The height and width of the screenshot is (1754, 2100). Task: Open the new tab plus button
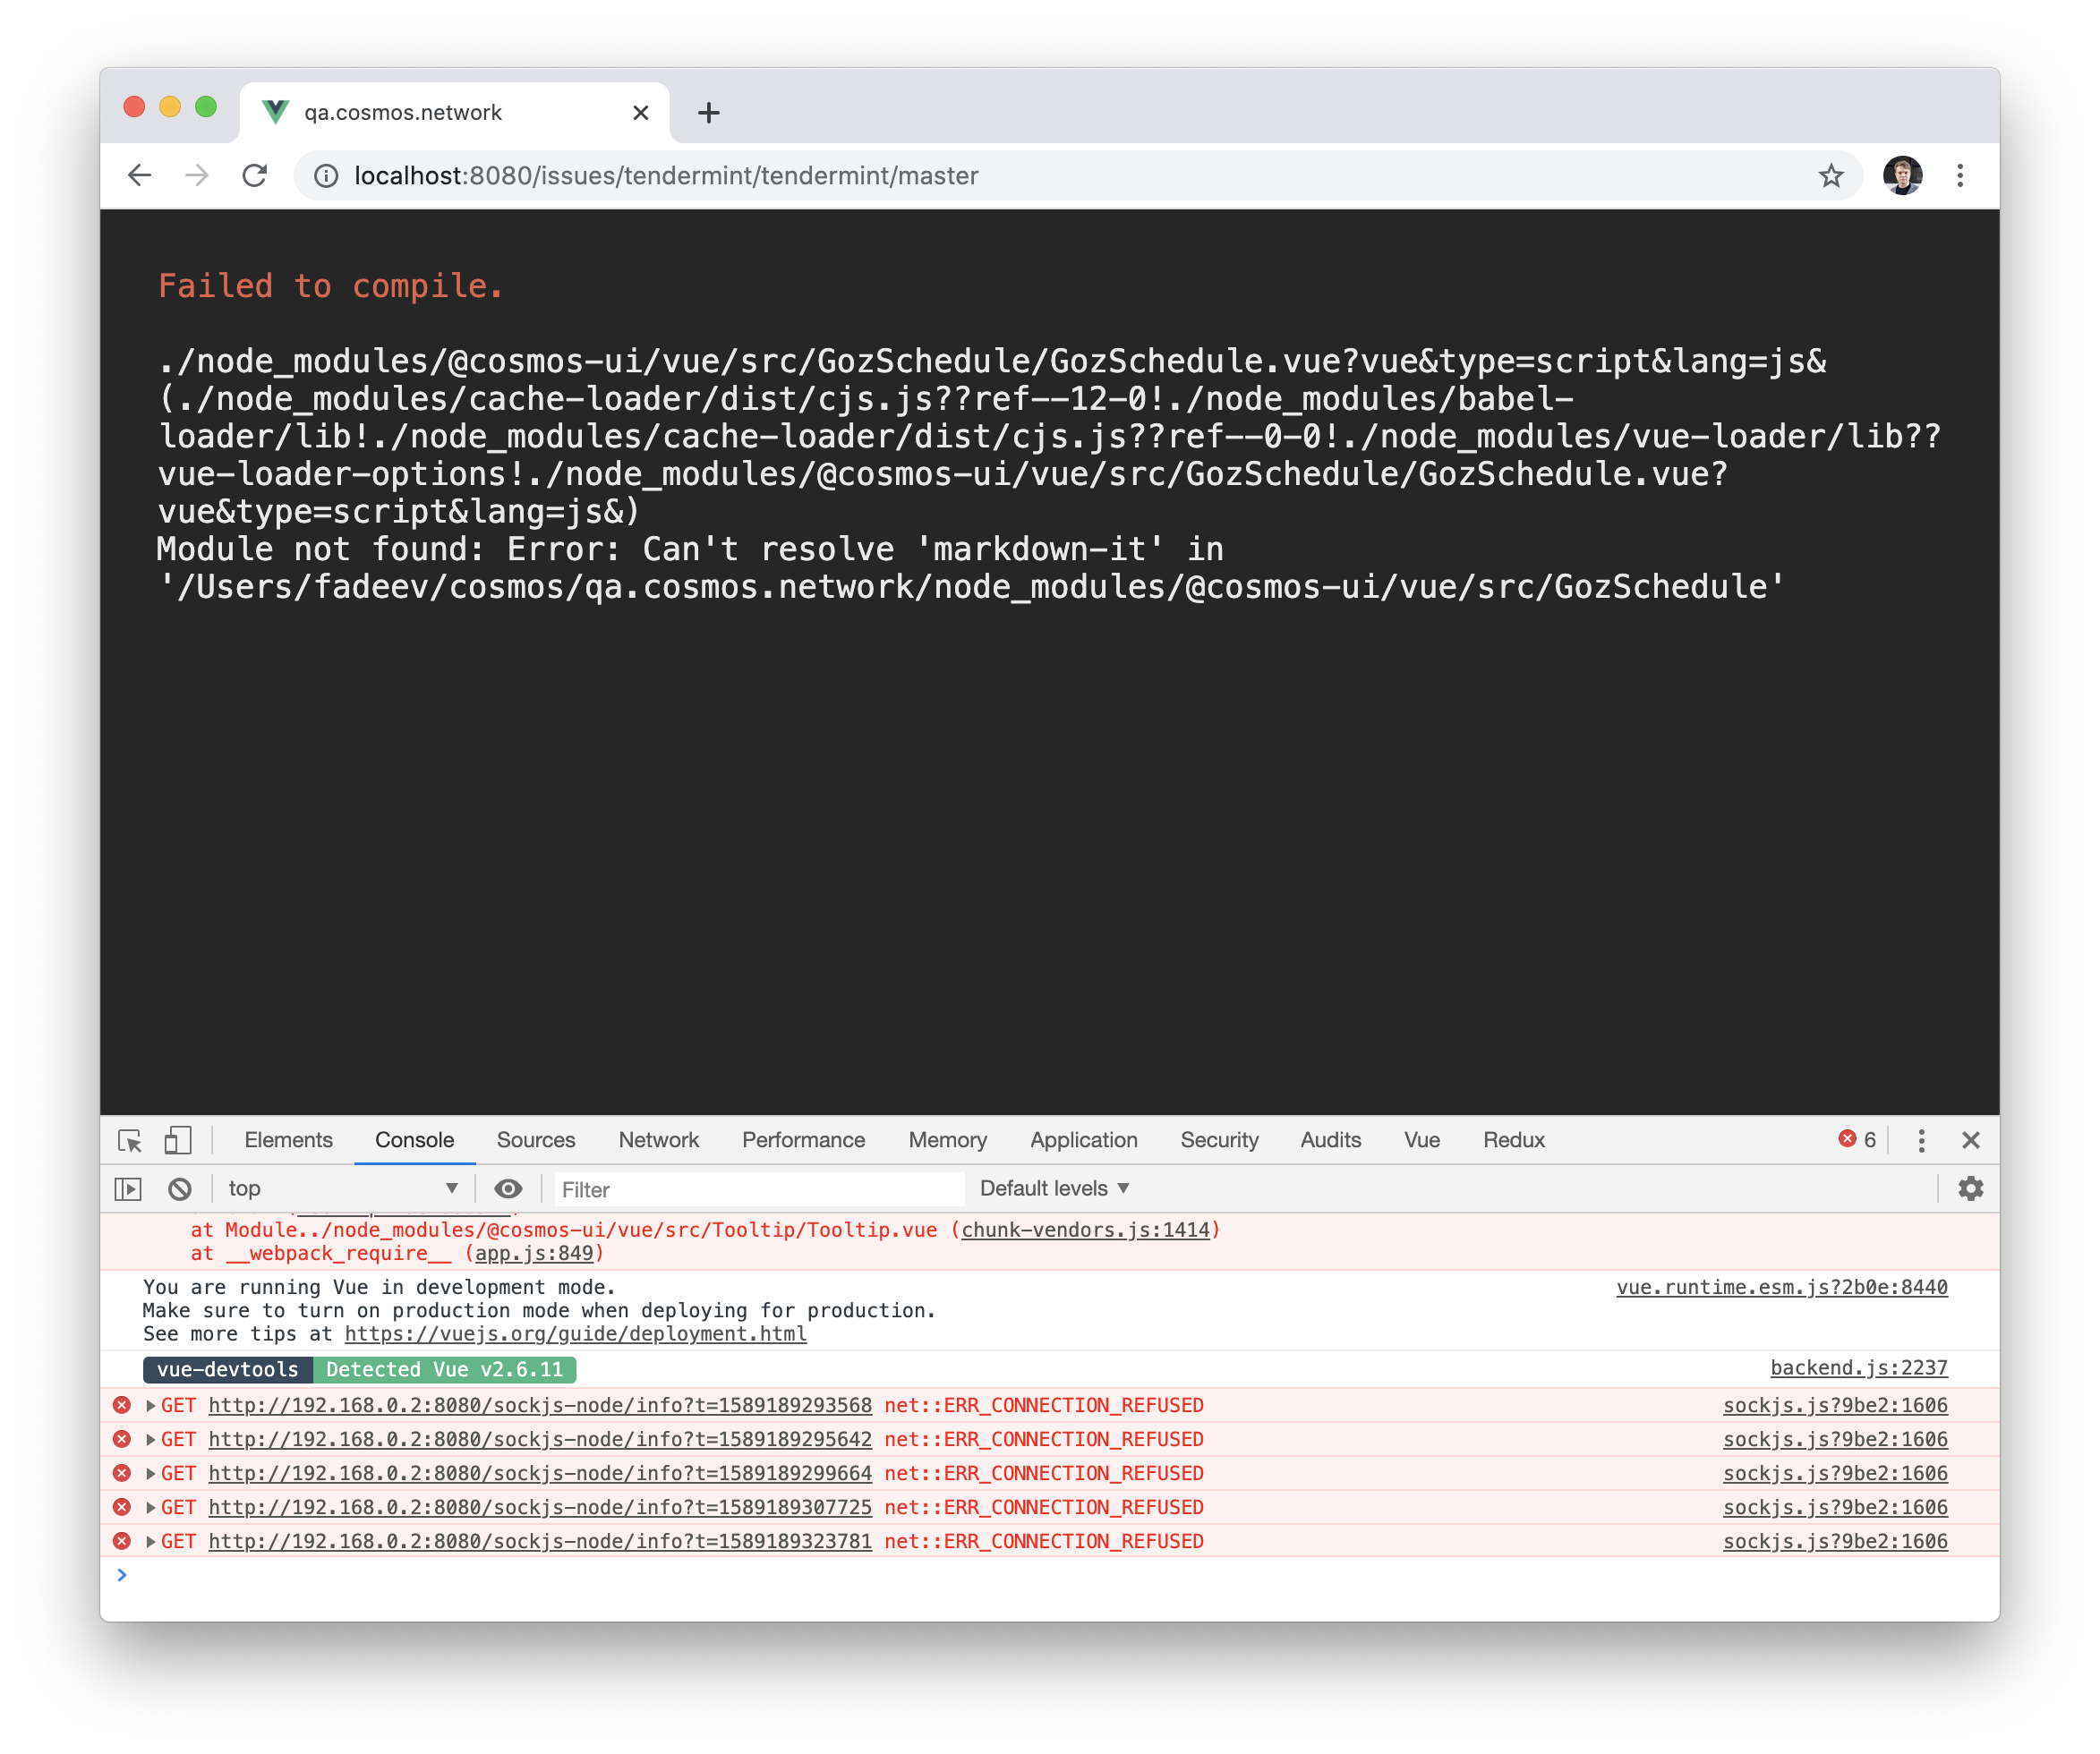709,113
